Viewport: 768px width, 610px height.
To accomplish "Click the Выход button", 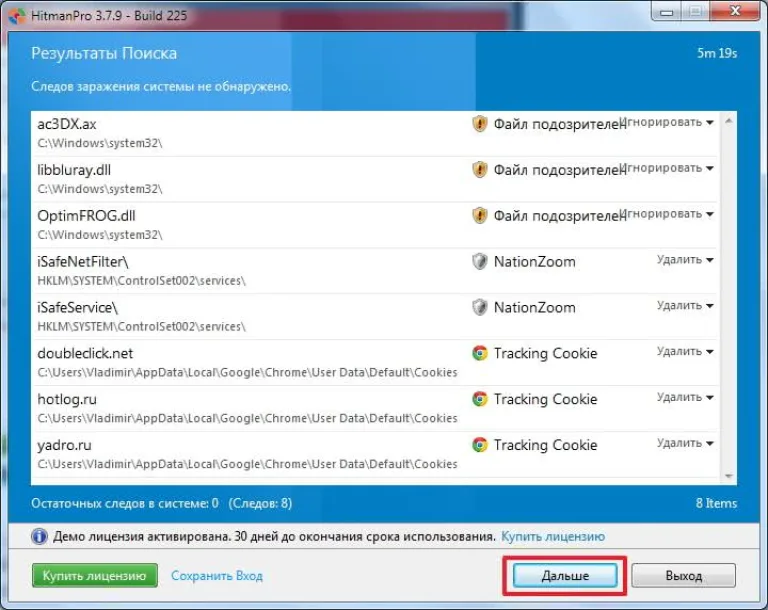I will pos(683,576).
